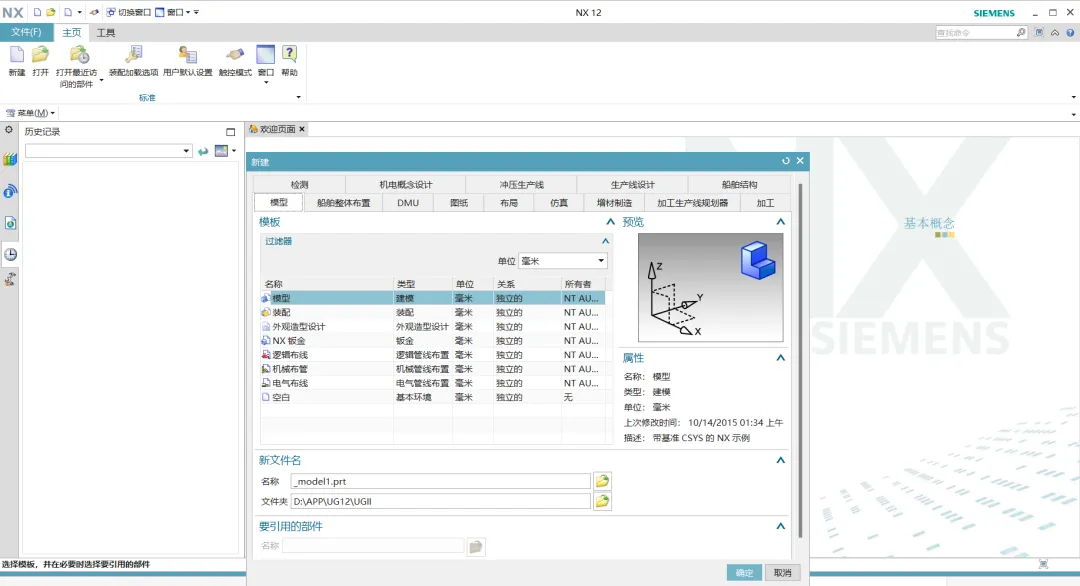
Task: Switch to the 工具 ribbon tab
Action: [105, 32]
